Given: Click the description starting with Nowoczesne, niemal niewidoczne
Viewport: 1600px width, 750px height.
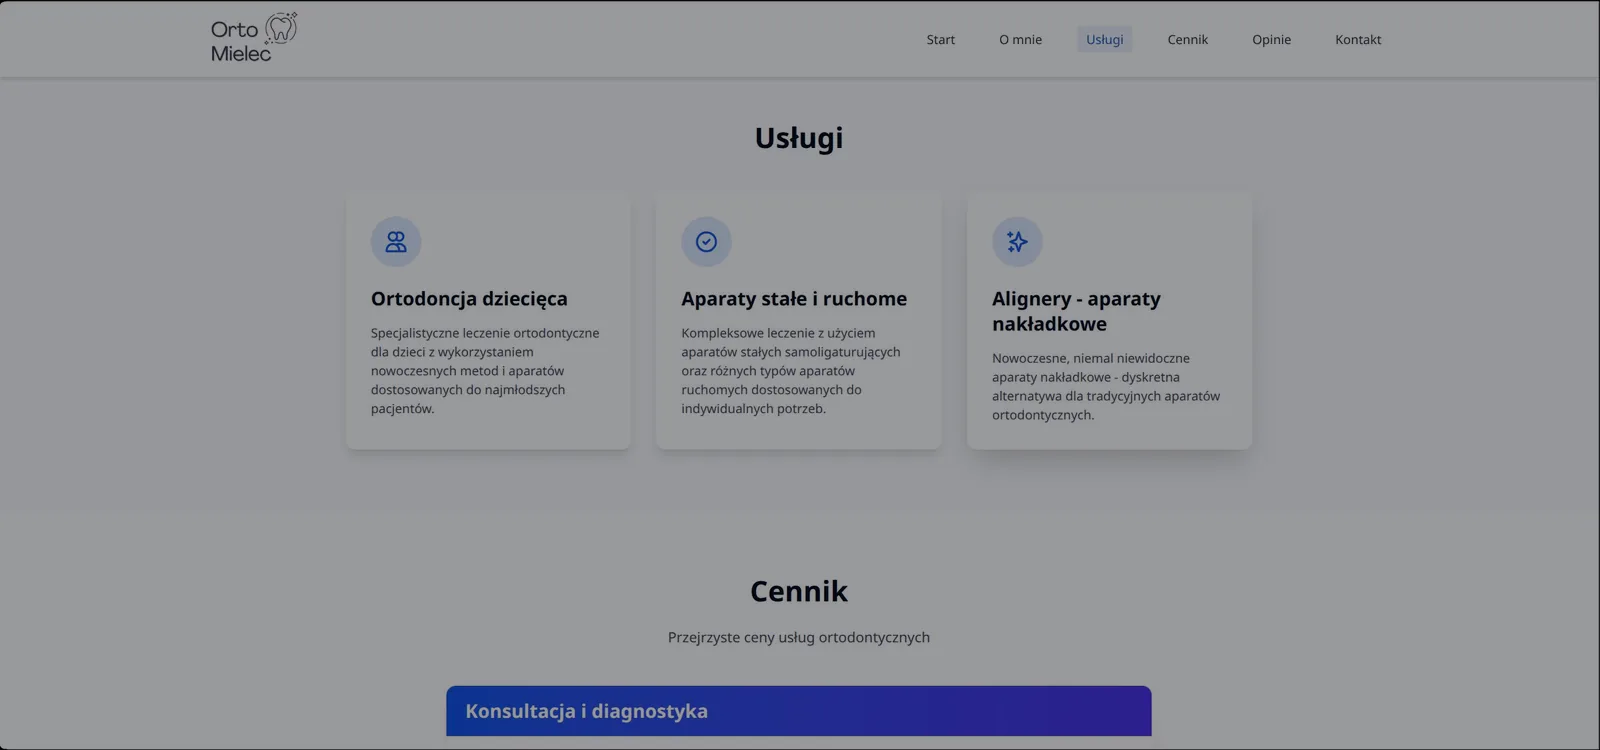Looking at the screenshot, I should click(x=1106, y=386).
